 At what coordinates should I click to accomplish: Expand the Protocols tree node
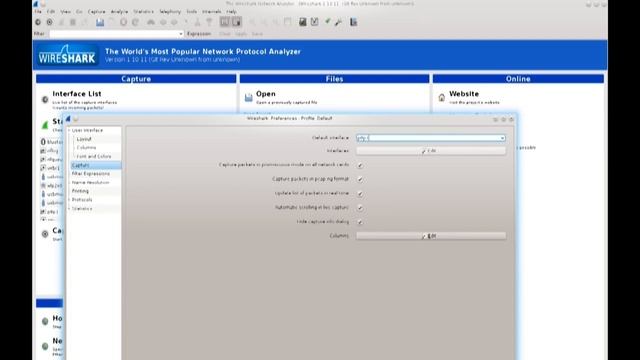[x=69, y=200]
